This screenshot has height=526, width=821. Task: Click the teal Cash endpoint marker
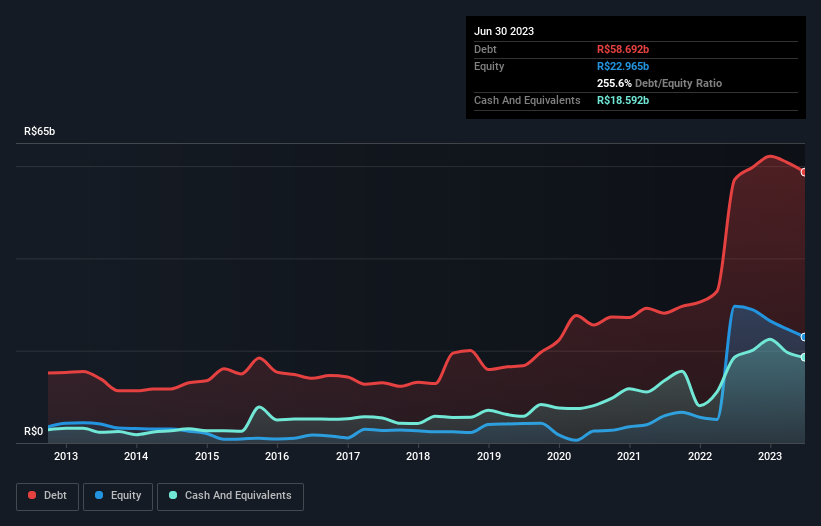[x=804, y=357]
